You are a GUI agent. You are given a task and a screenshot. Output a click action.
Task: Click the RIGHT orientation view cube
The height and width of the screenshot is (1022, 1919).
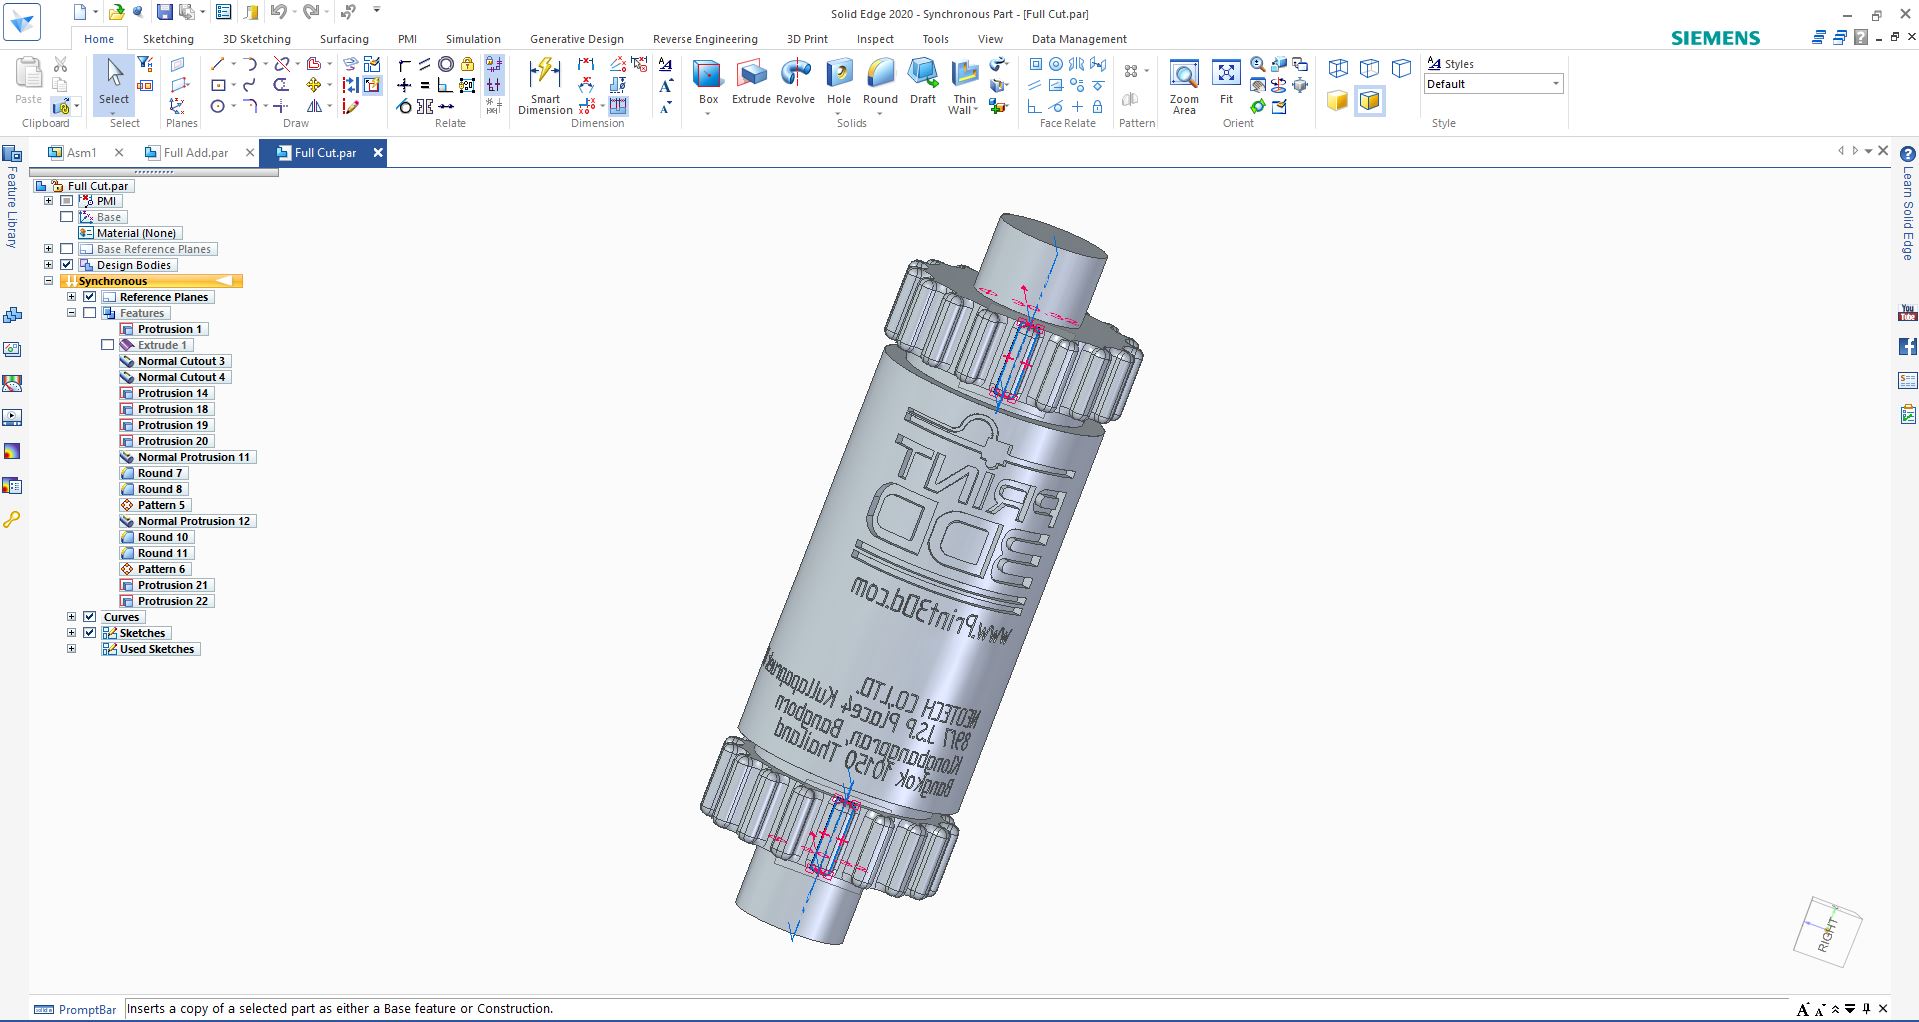1828,932
